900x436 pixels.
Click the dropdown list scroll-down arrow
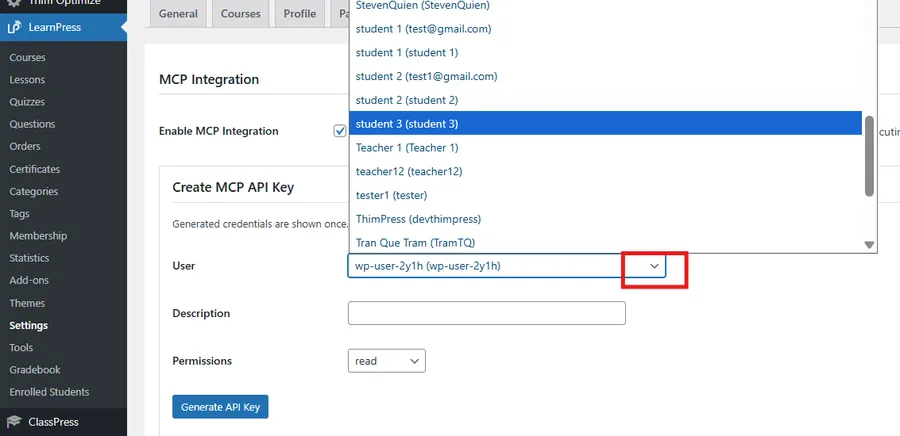pos(869,245)
